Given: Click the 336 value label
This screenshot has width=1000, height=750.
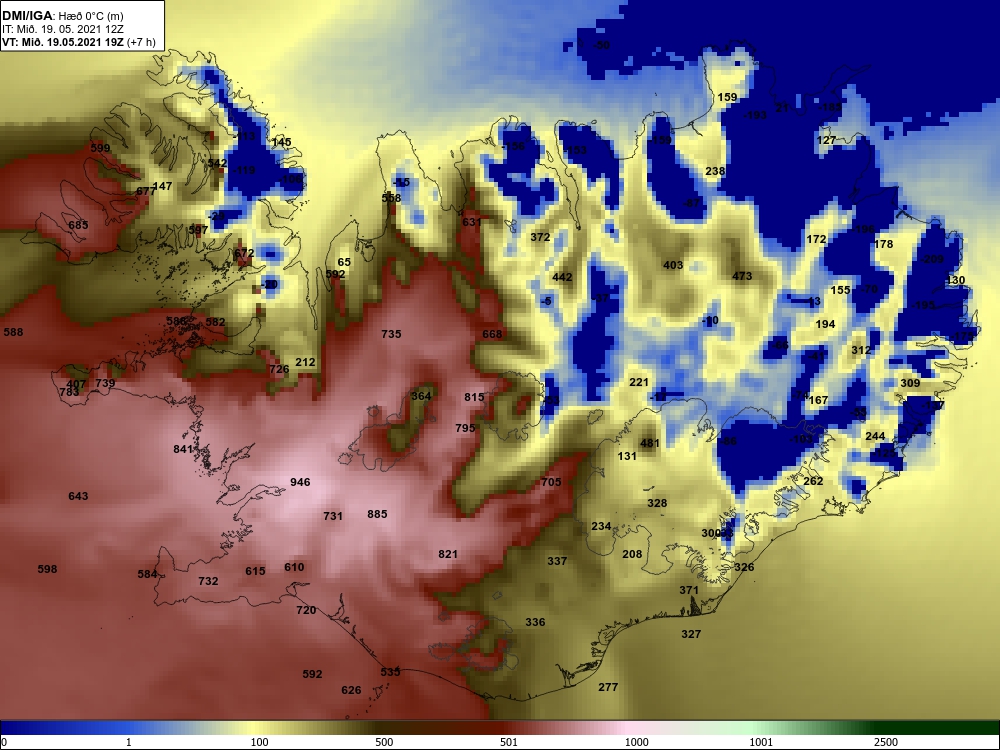Looking at the screenshot, I should [x=535, y=622].
